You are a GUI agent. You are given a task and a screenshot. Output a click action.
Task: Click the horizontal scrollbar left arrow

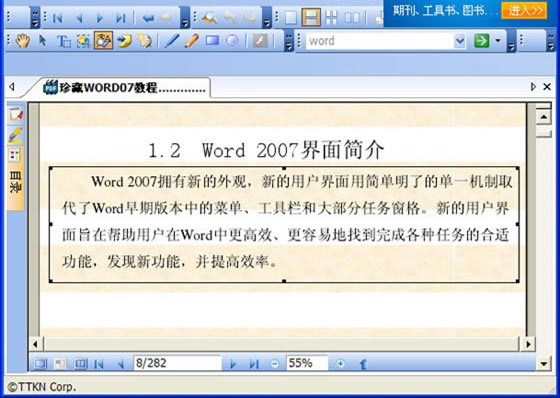pos(35,344)
